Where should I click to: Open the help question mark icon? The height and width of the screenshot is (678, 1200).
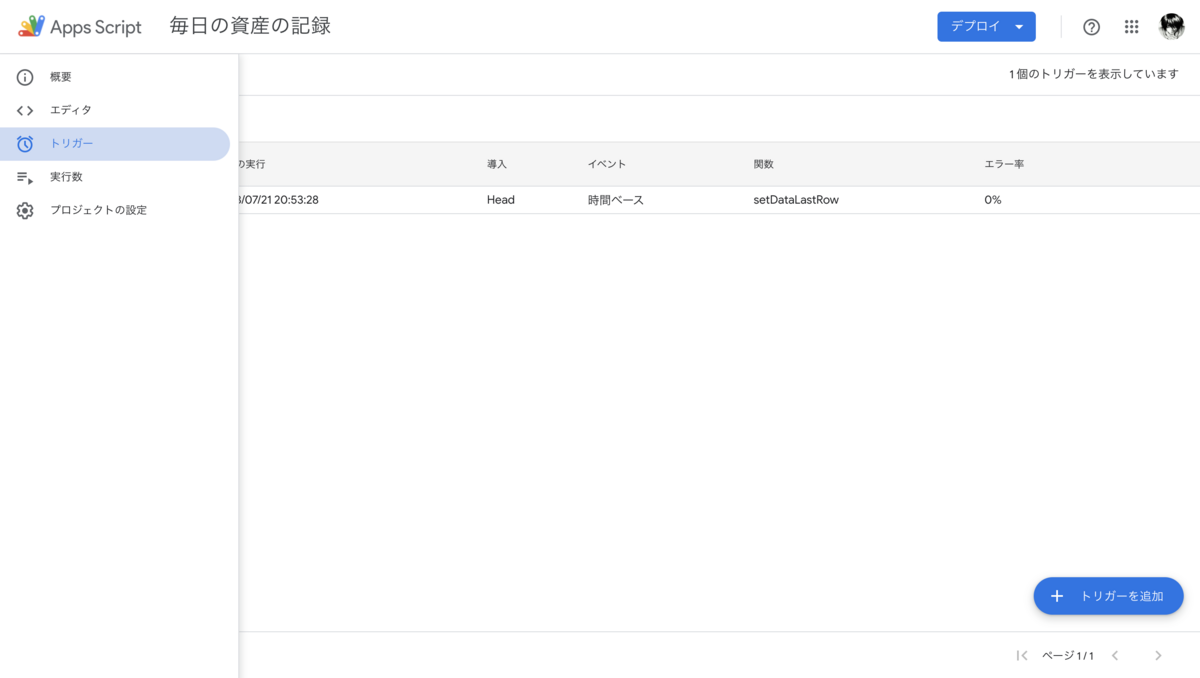point(1091,27)
